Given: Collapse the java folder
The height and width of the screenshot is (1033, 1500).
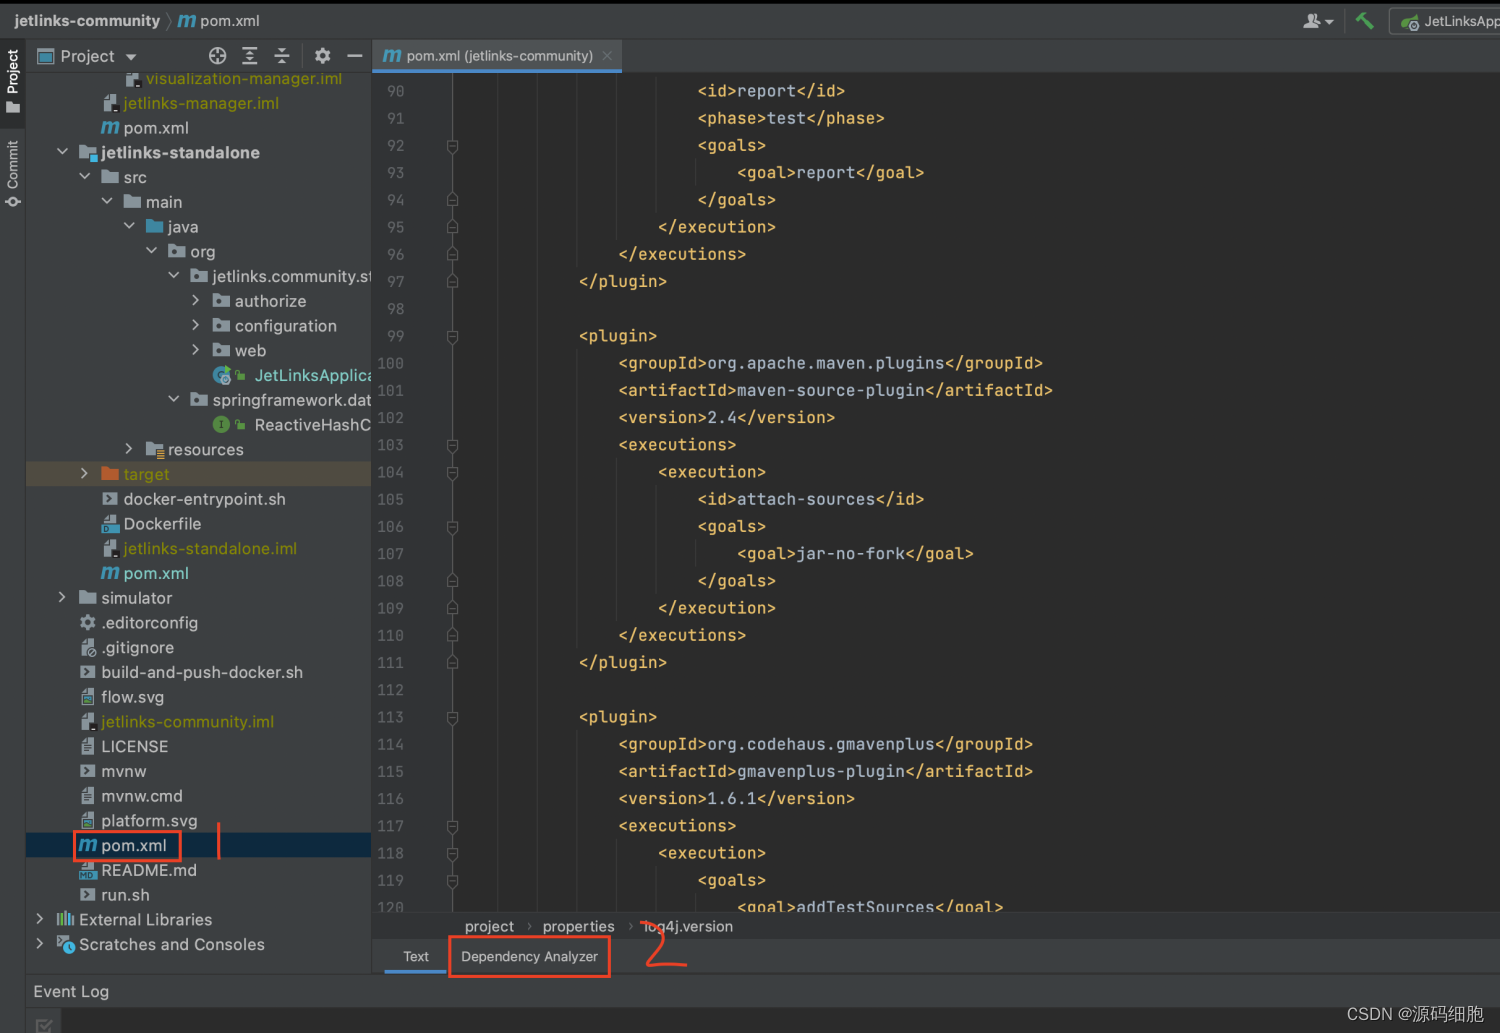Looking at the screenshot, I should pyautogui.click(x=129, y=227).
